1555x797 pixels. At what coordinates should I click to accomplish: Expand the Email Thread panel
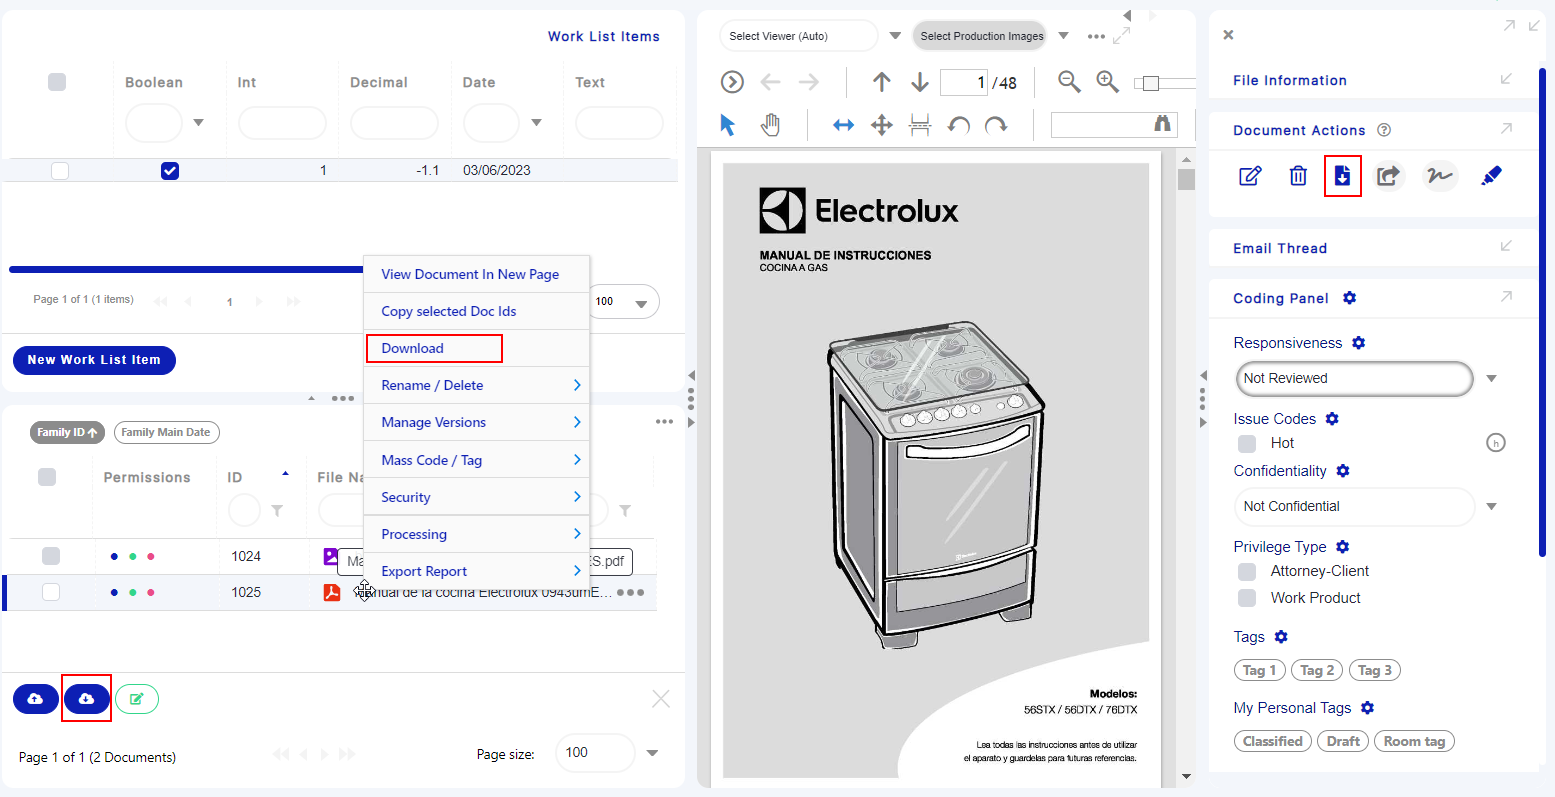1506,246
